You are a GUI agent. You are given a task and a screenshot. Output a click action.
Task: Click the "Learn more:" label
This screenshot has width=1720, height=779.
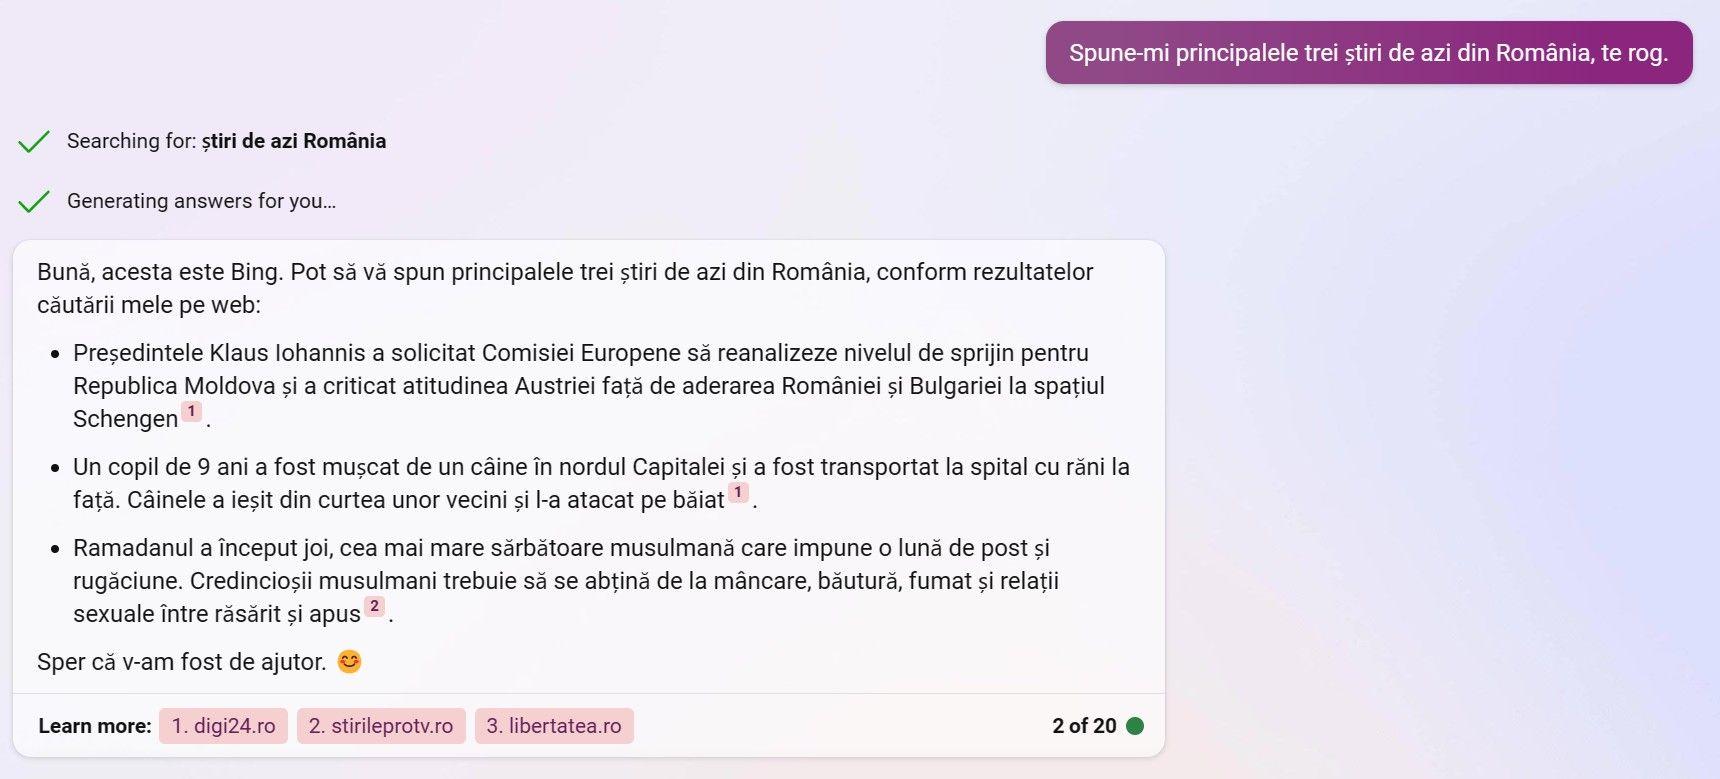coord(95,726)
